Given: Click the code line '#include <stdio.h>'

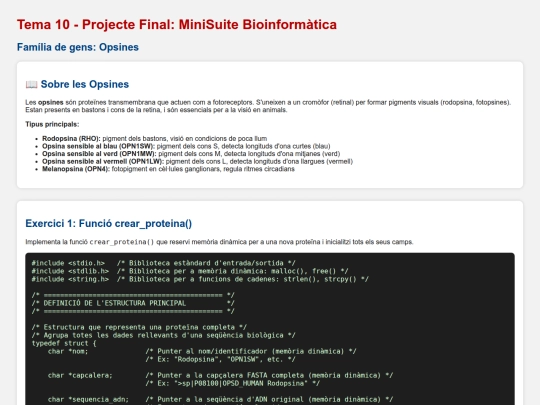Looking at the screenshot, I should pos(68,263).
